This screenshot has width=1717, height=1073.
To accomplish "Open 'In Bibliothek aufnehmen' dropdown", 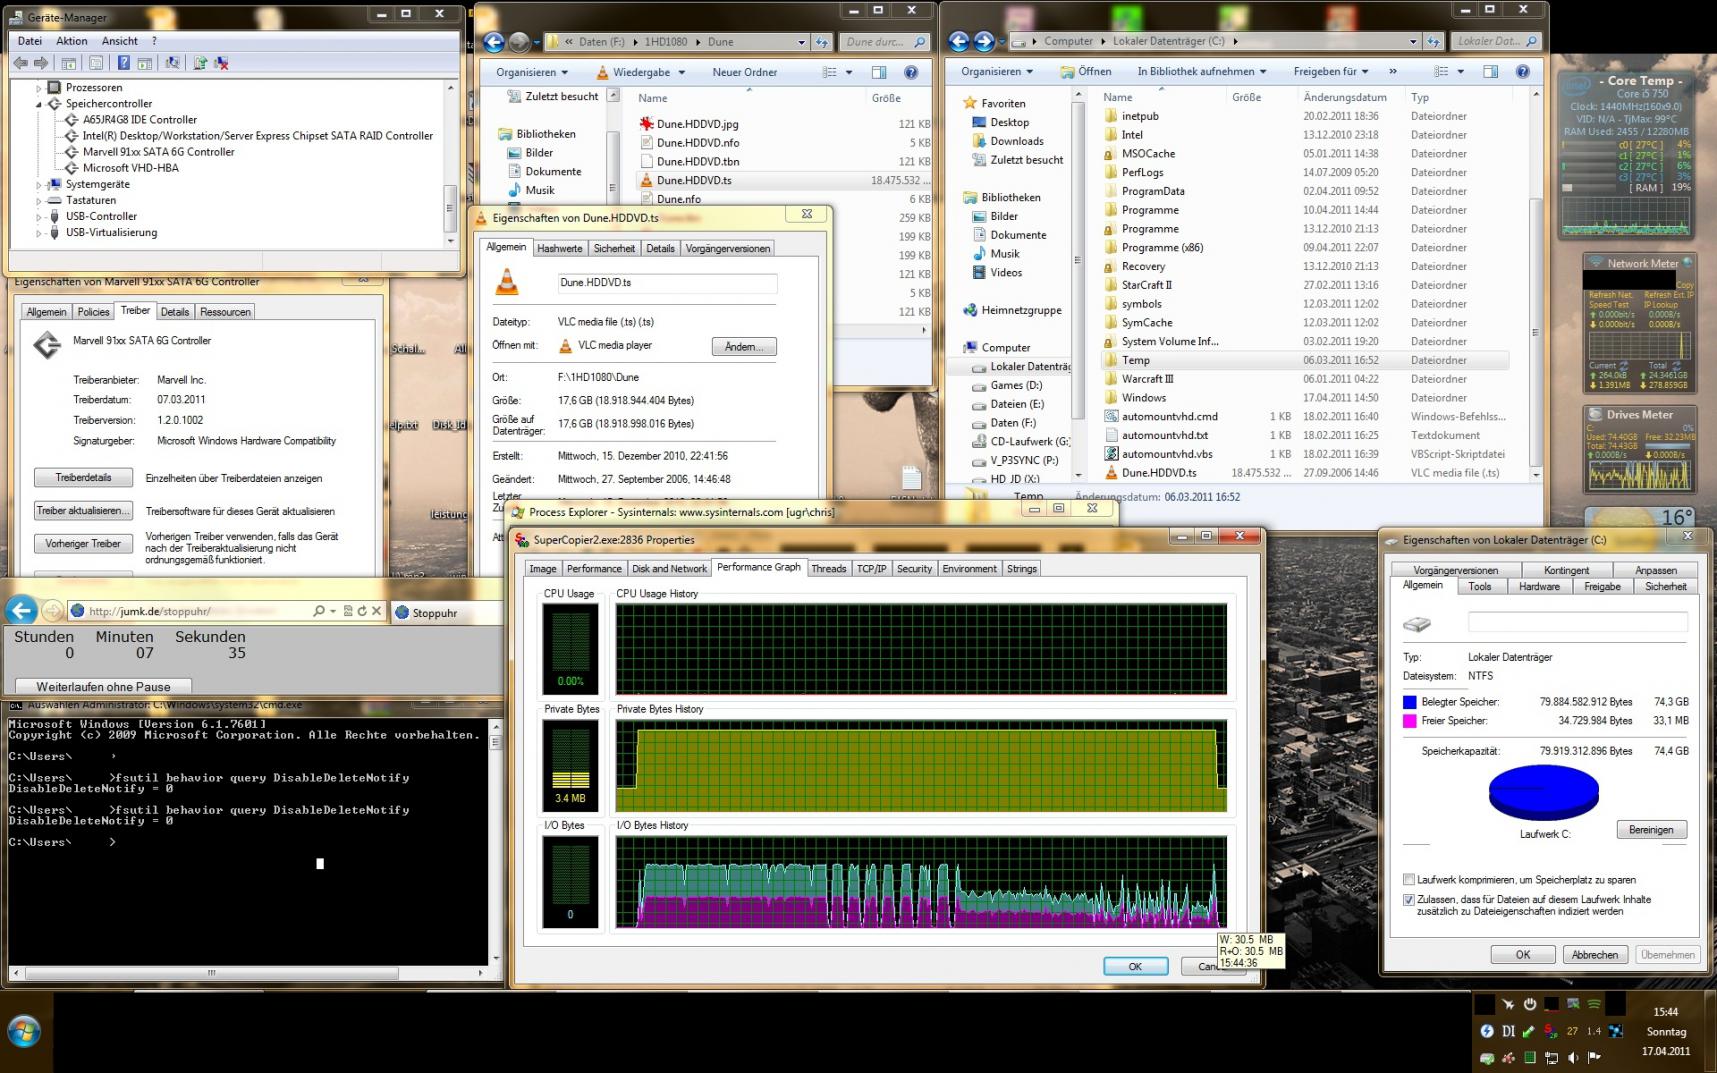I will pos(1202,71).
